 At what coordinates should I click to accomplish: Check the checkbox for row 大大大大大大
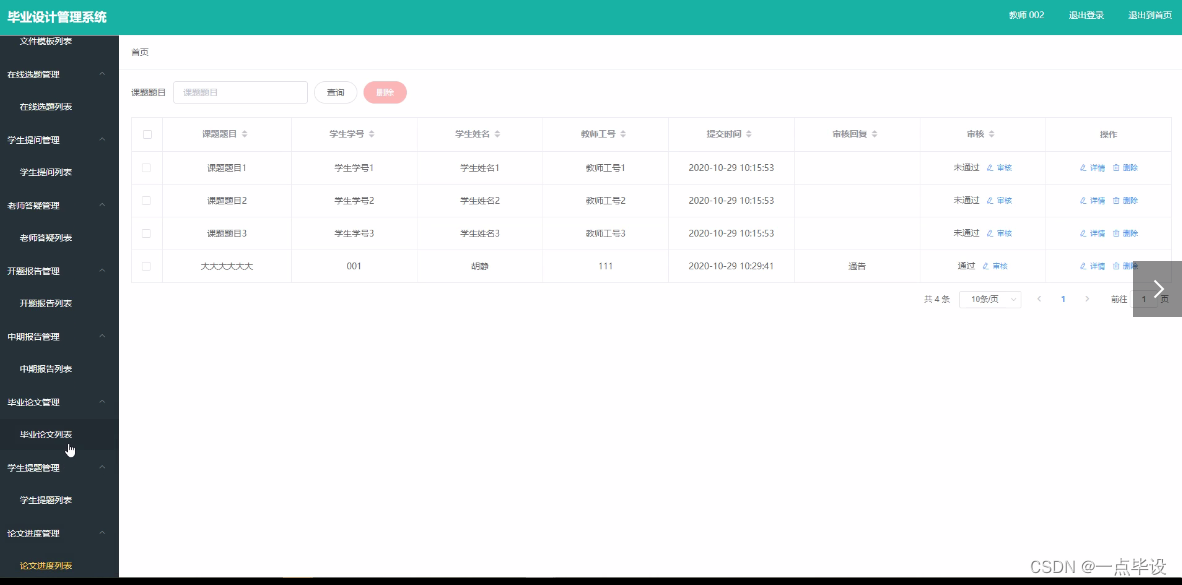click(146, 266)
